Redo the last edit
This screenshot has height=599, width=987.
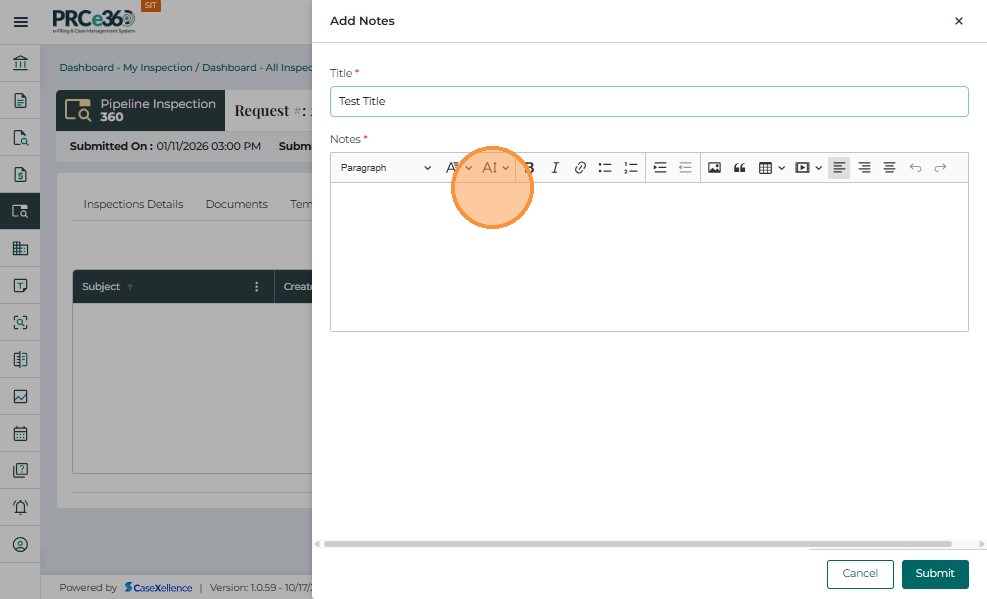(x=940, y=168)
